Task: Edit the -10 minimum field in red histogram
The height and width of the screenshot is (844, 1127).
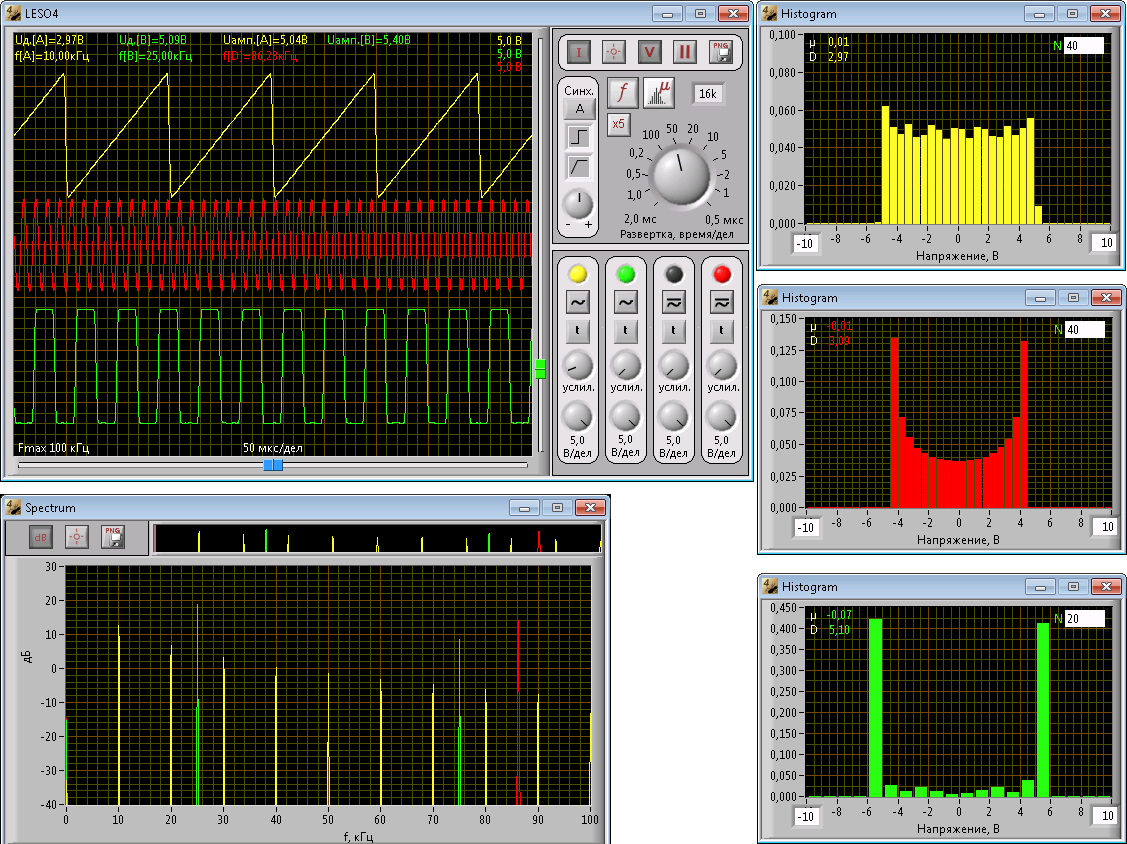Action: [806, 527]
